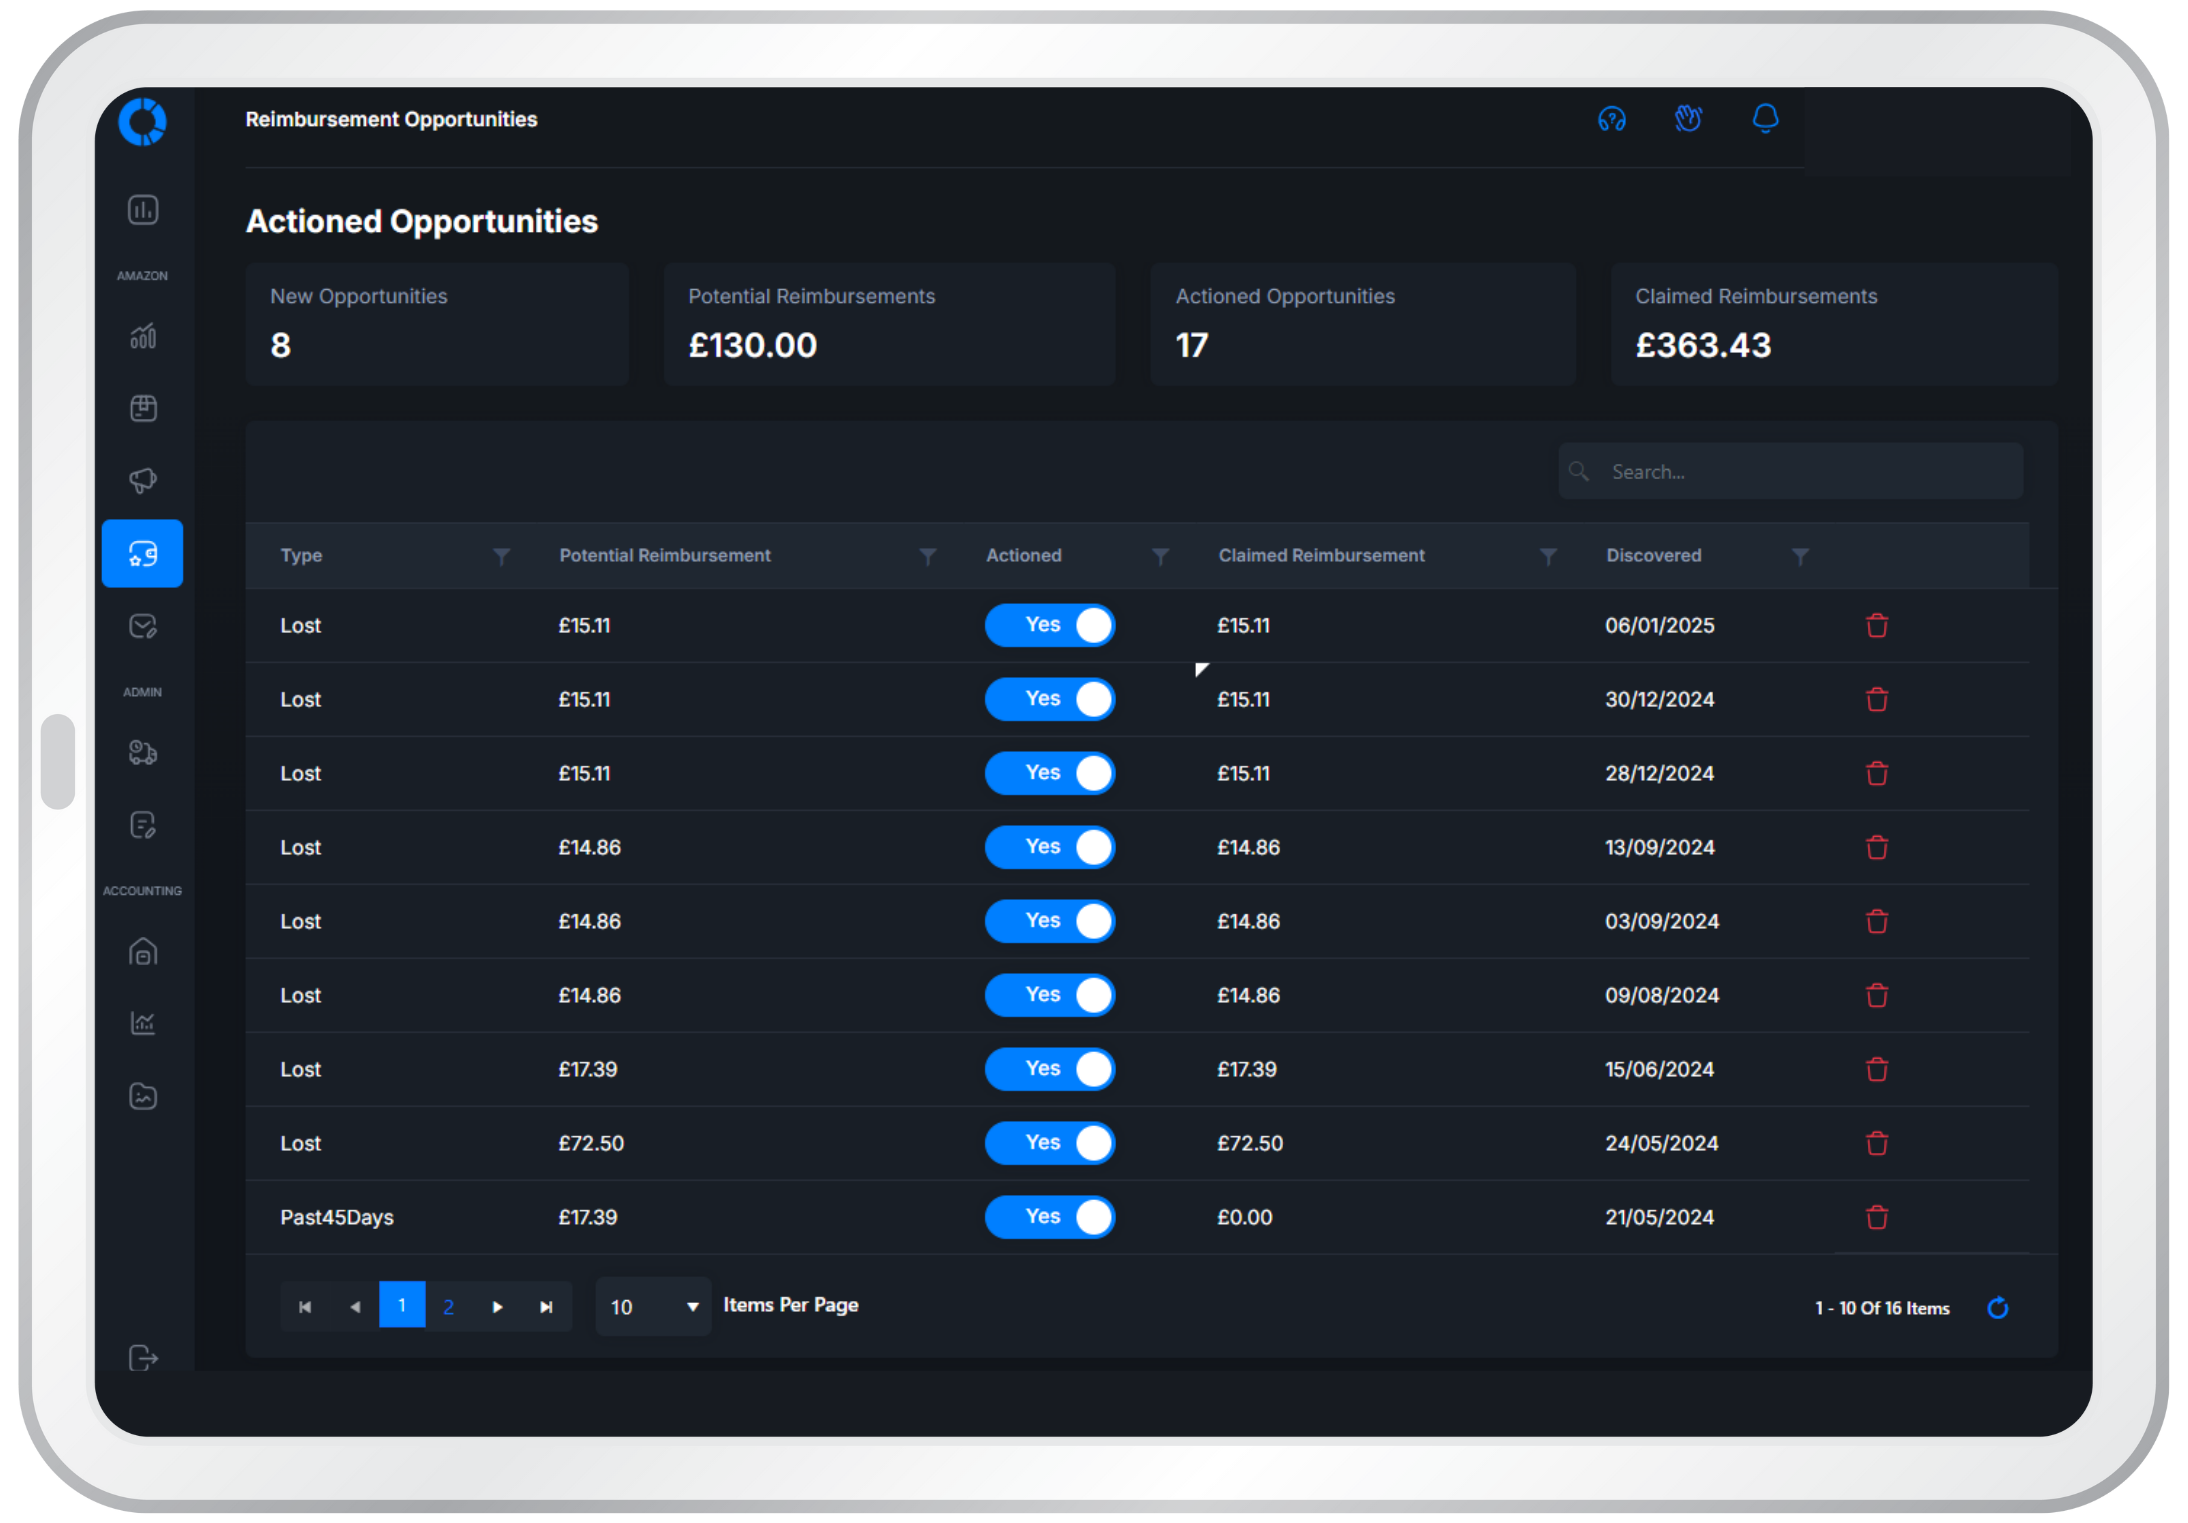Open the dashboard icon at sidebar top
Screen dimensions: 2188x1523
[143, 210]
